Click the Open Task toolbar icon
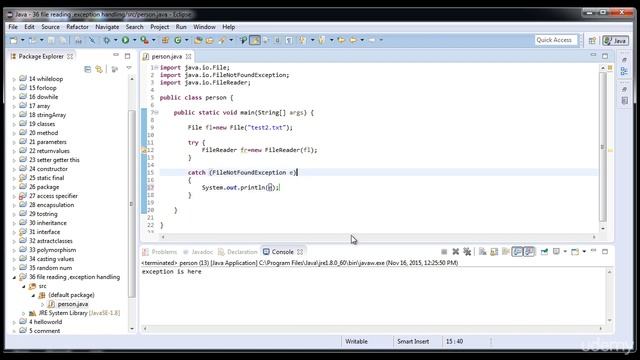Viewport: 640px width, 360px height. tap(209, 40)
